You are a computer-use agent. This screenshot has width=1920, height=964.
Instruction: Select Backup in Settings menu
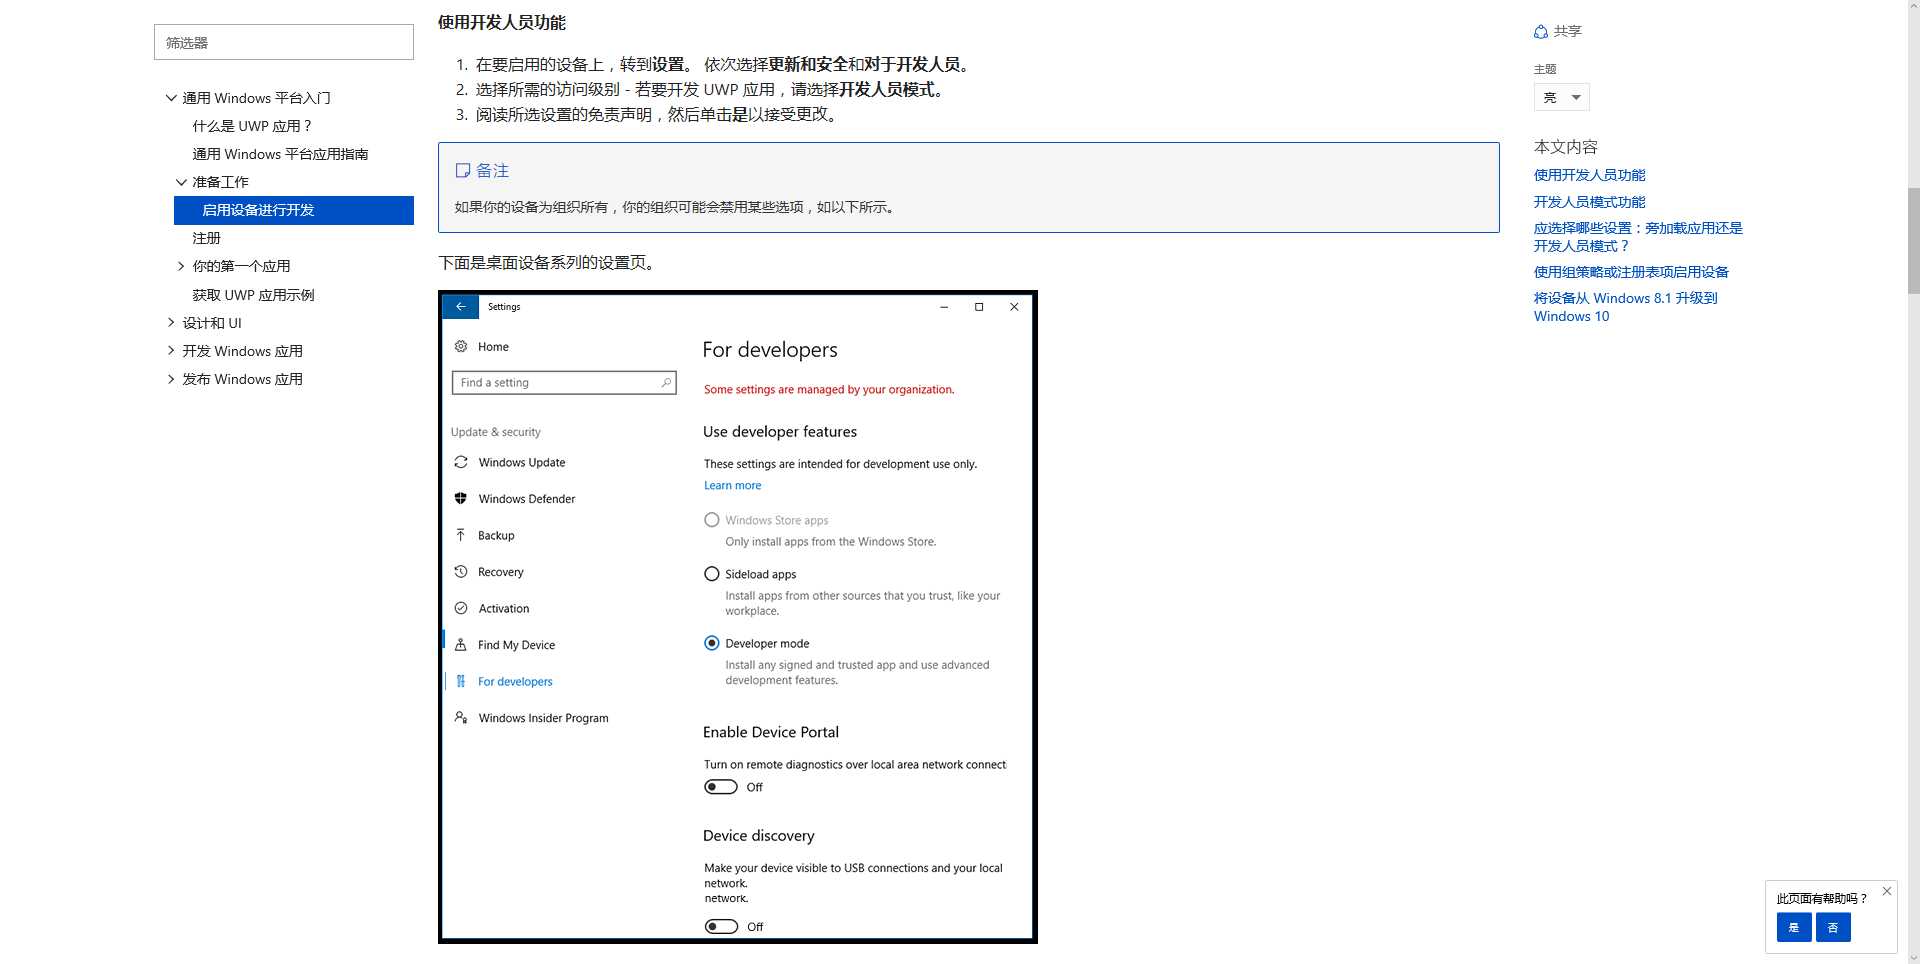coord(496,535)
